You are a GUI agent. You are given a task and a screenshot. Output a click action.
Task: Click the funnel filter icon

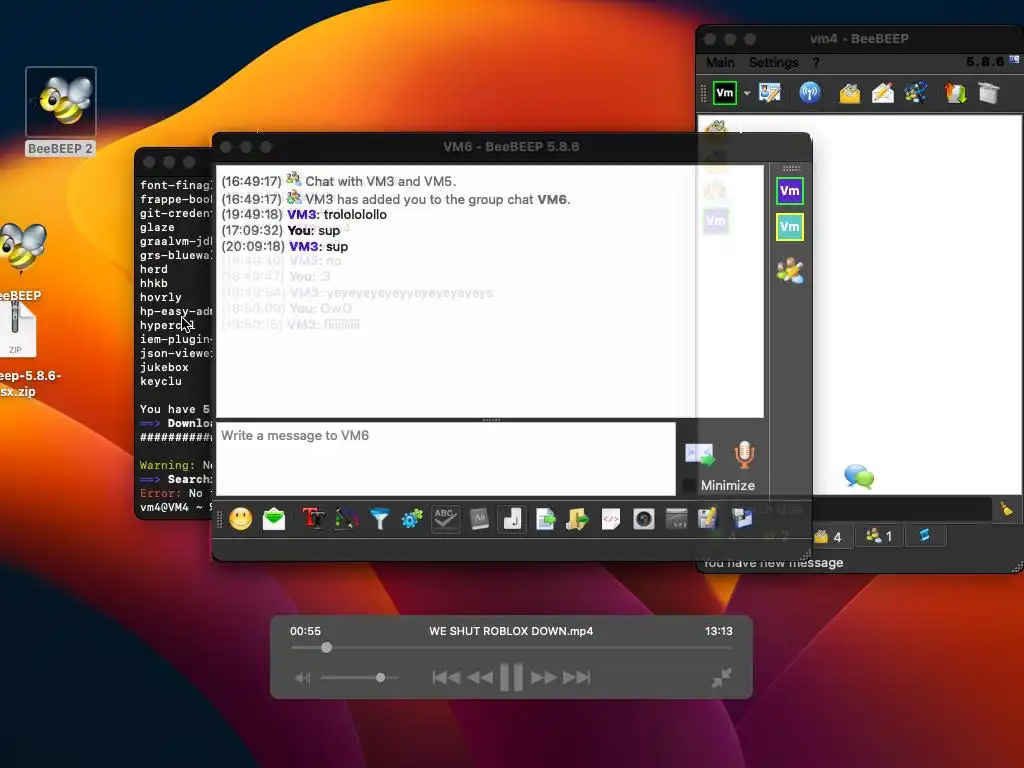[379, 519]
